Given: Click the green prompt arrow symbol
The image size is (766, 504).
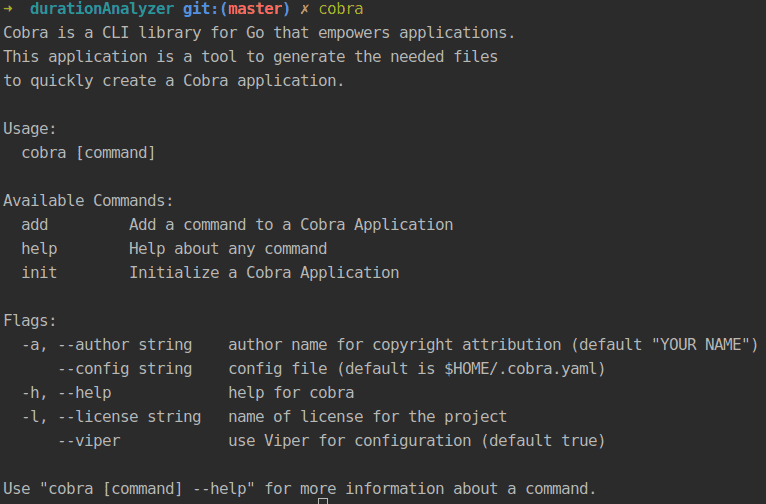Looking at the screenshot, I should pyautogui.click(x=8, y=9).
